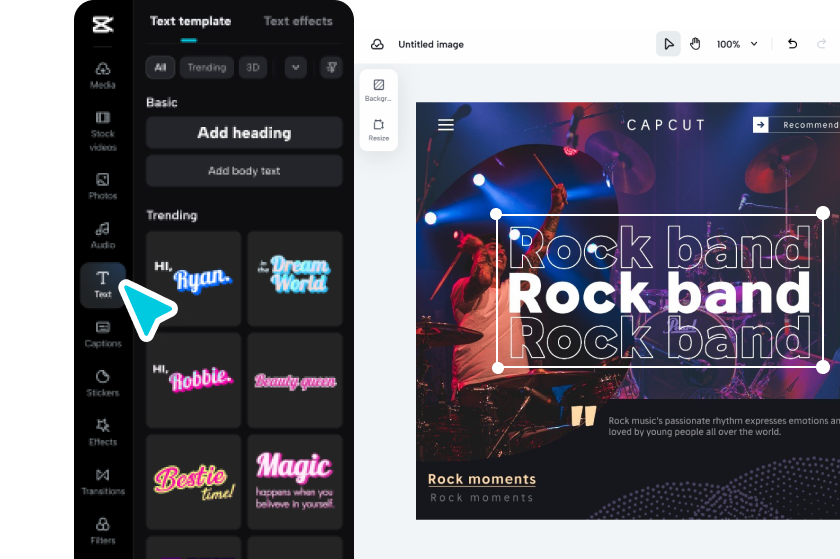Open the Stock videos panel
The height and width of the screenshot is (559, 840).
pos(103,131)
